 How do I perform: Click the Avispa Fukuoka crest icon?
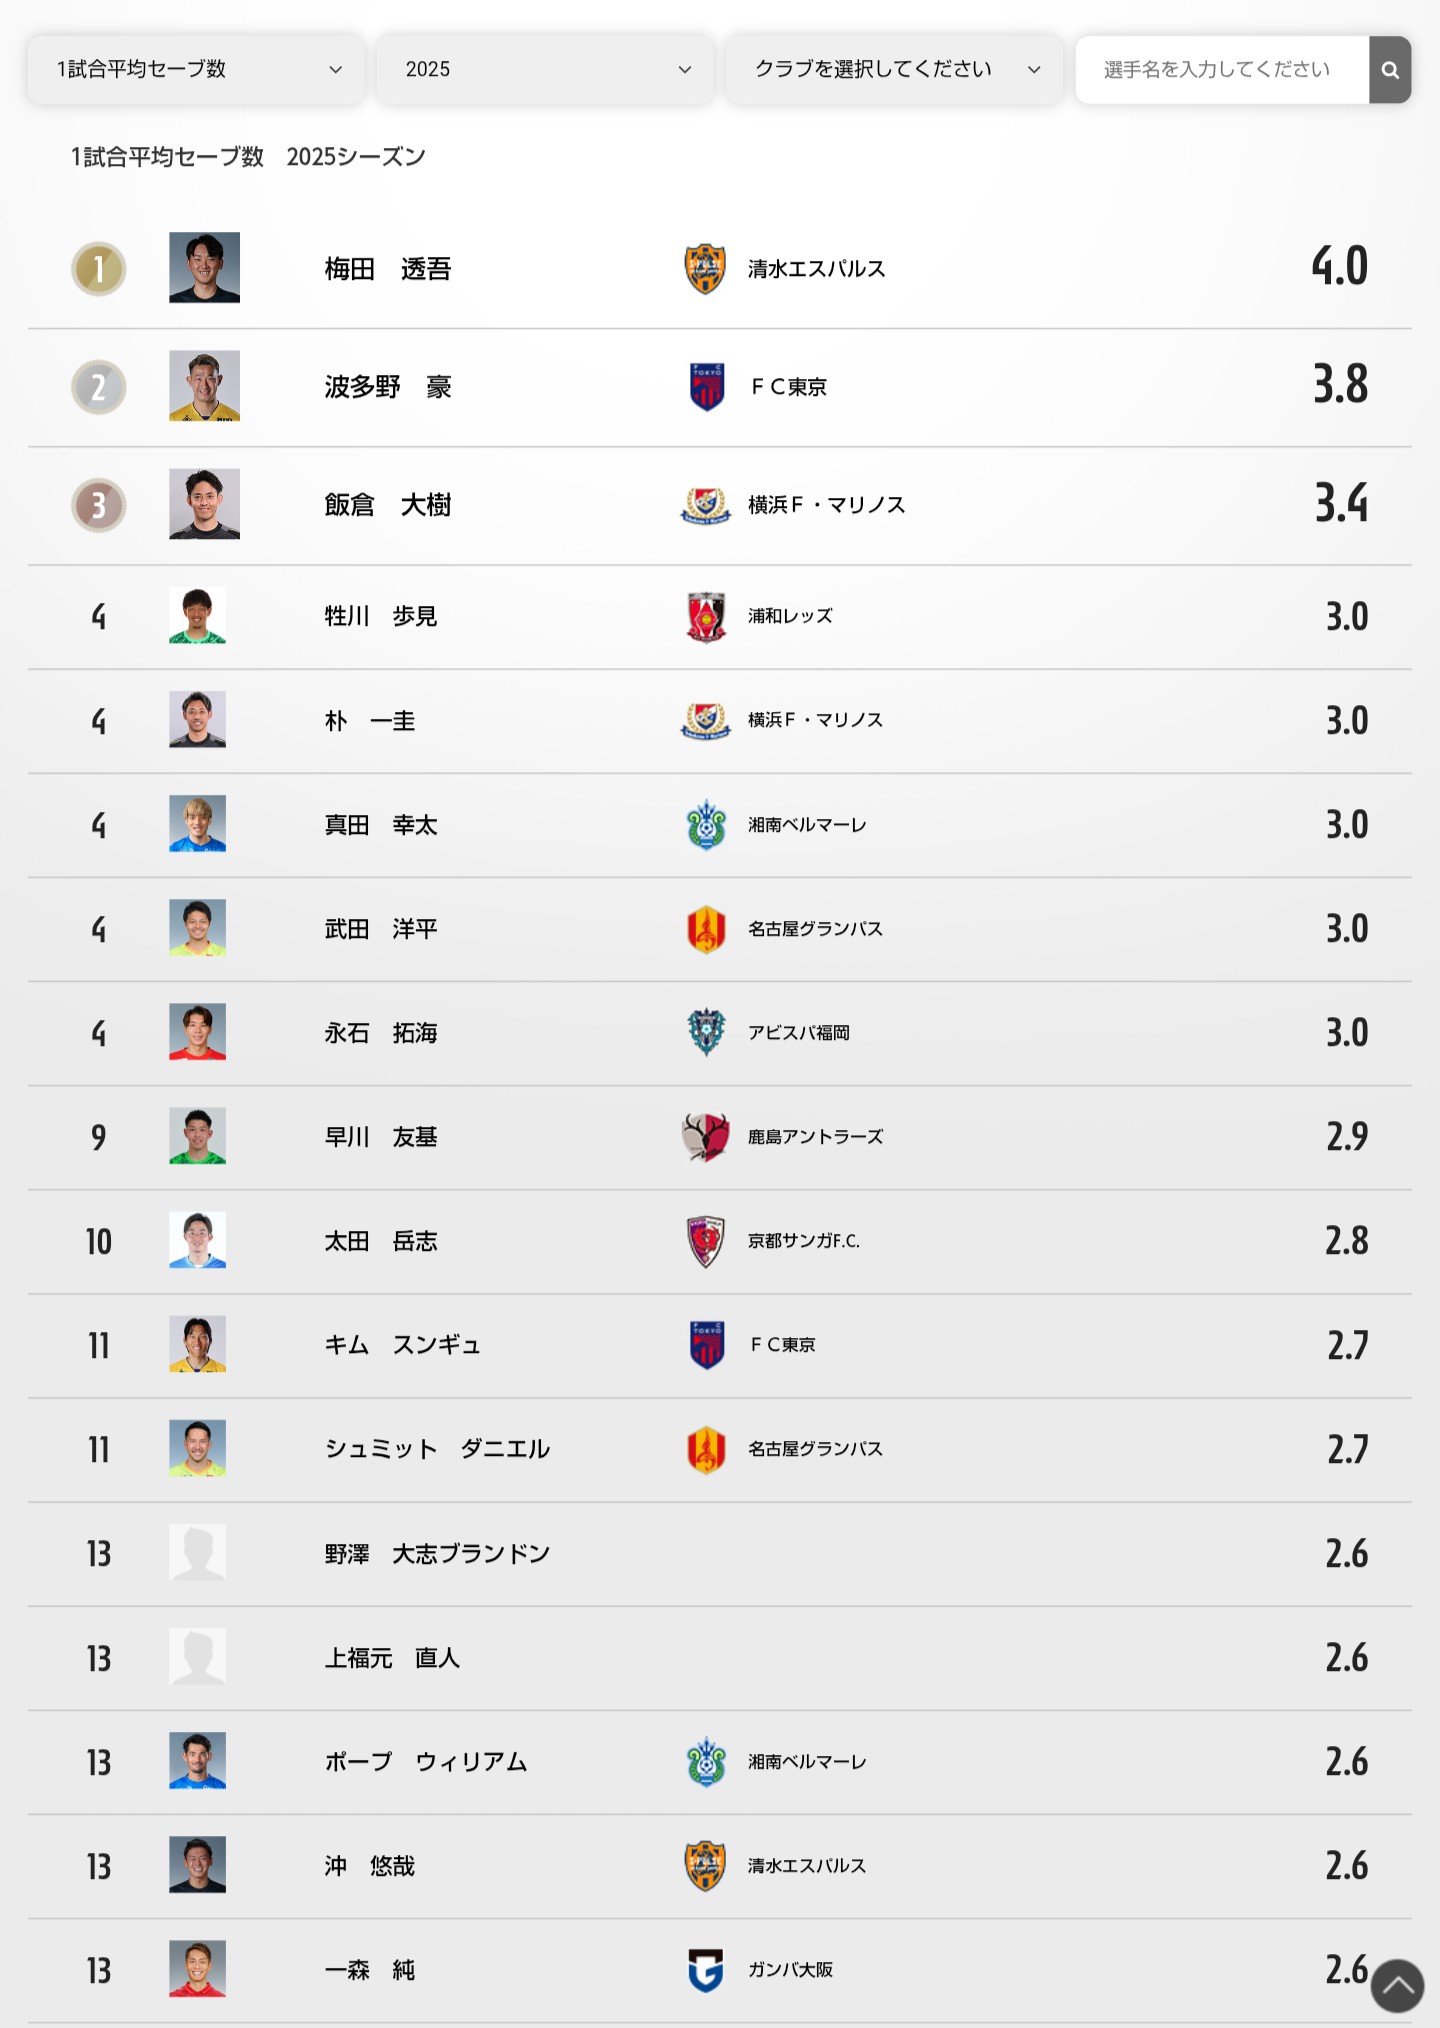pos(706,1033)
